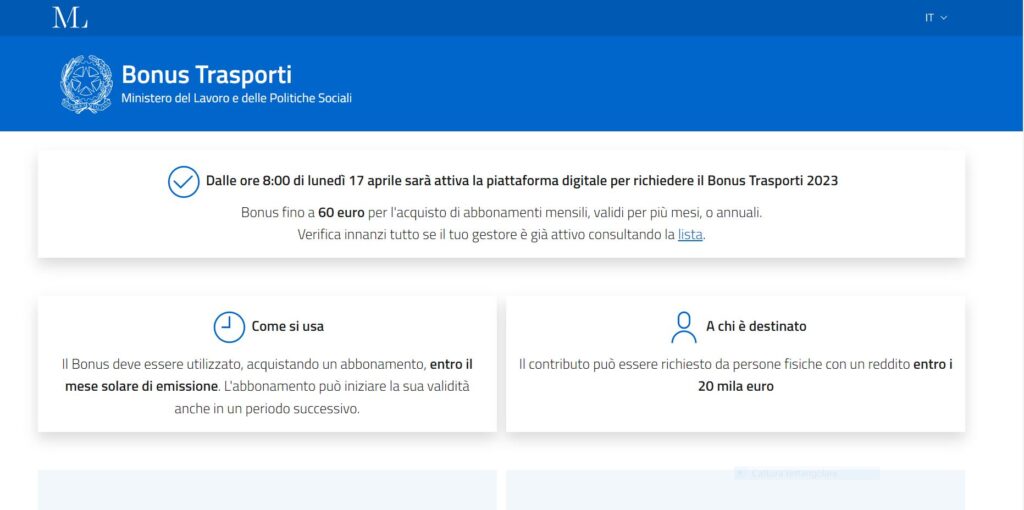This screenshot has width=1024, height=510.
Task: Open the 'lista' link of active operators
Action: point(690,234)
